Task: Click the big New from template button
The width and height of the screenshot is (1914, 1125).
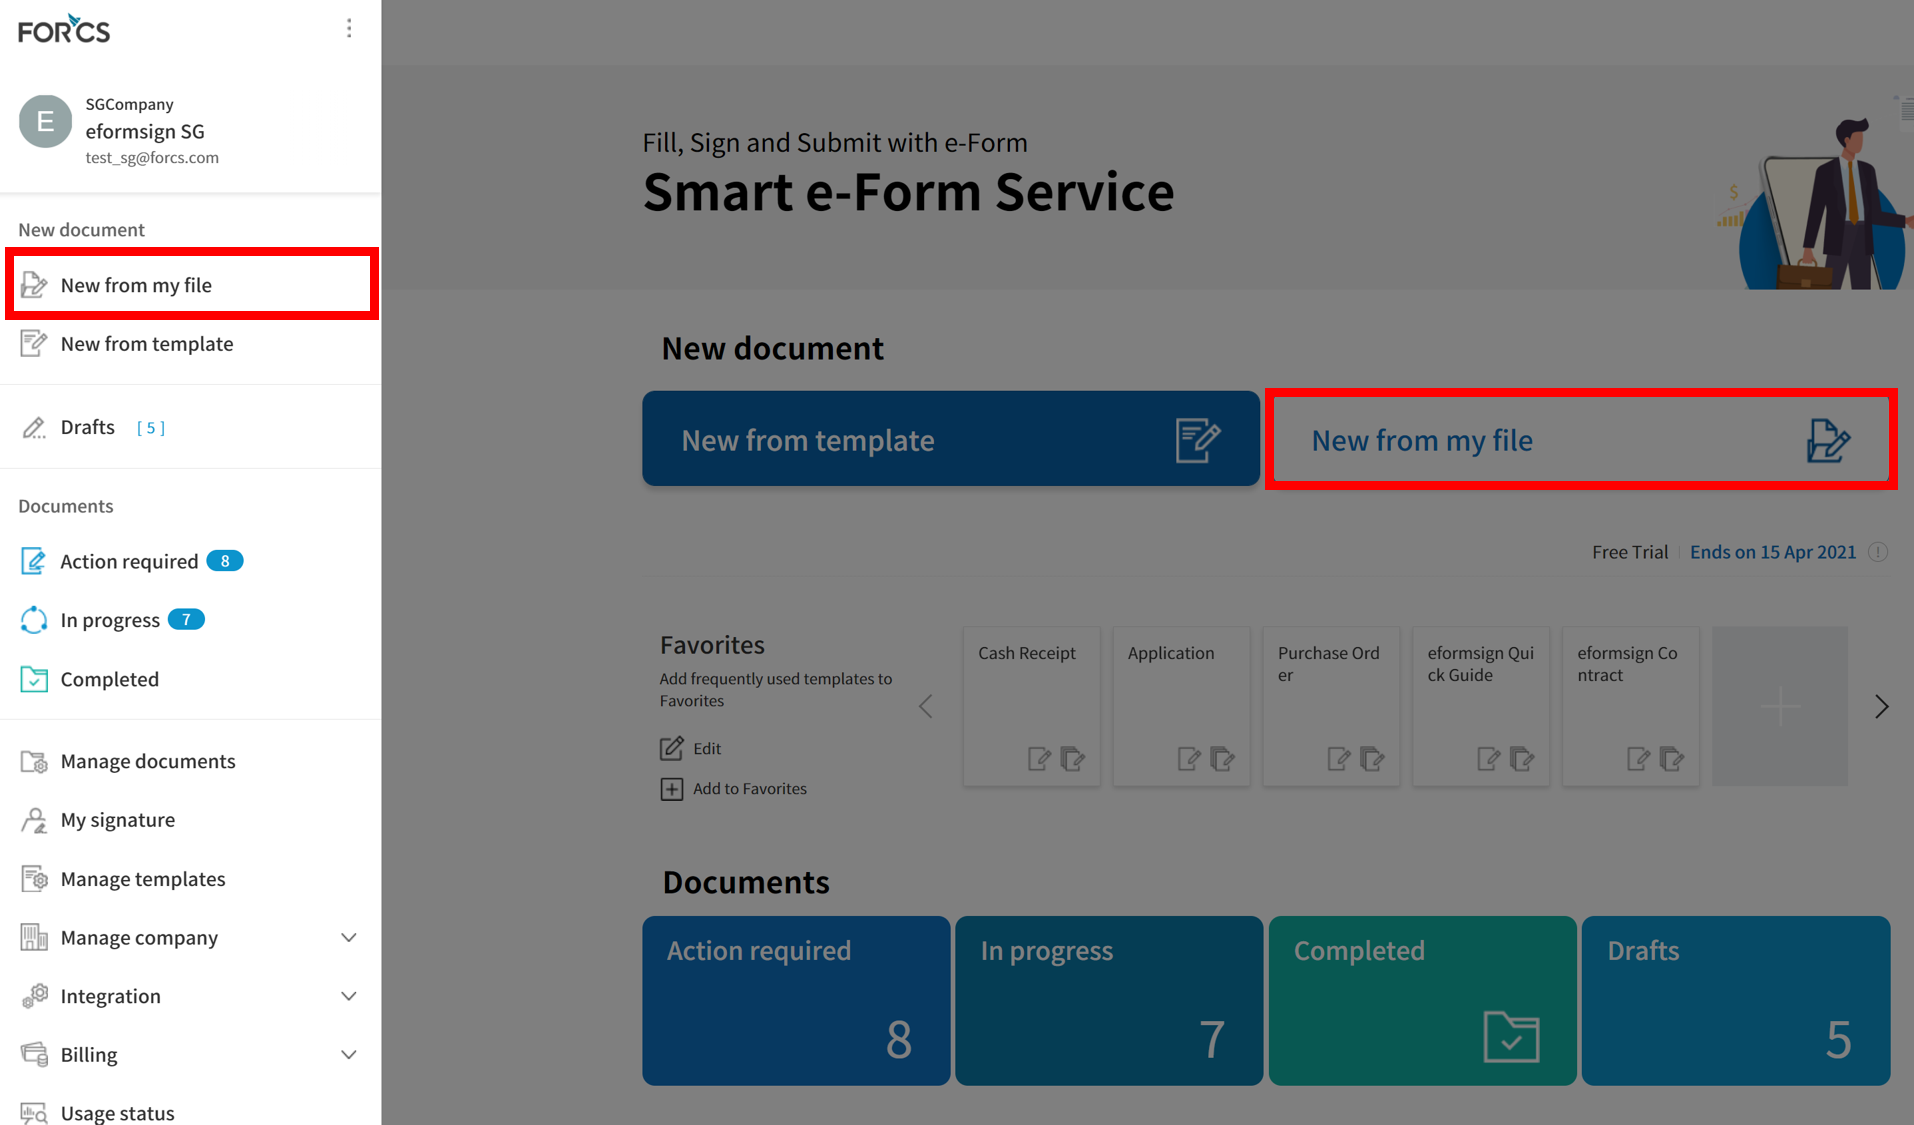Action: (951, 439)
